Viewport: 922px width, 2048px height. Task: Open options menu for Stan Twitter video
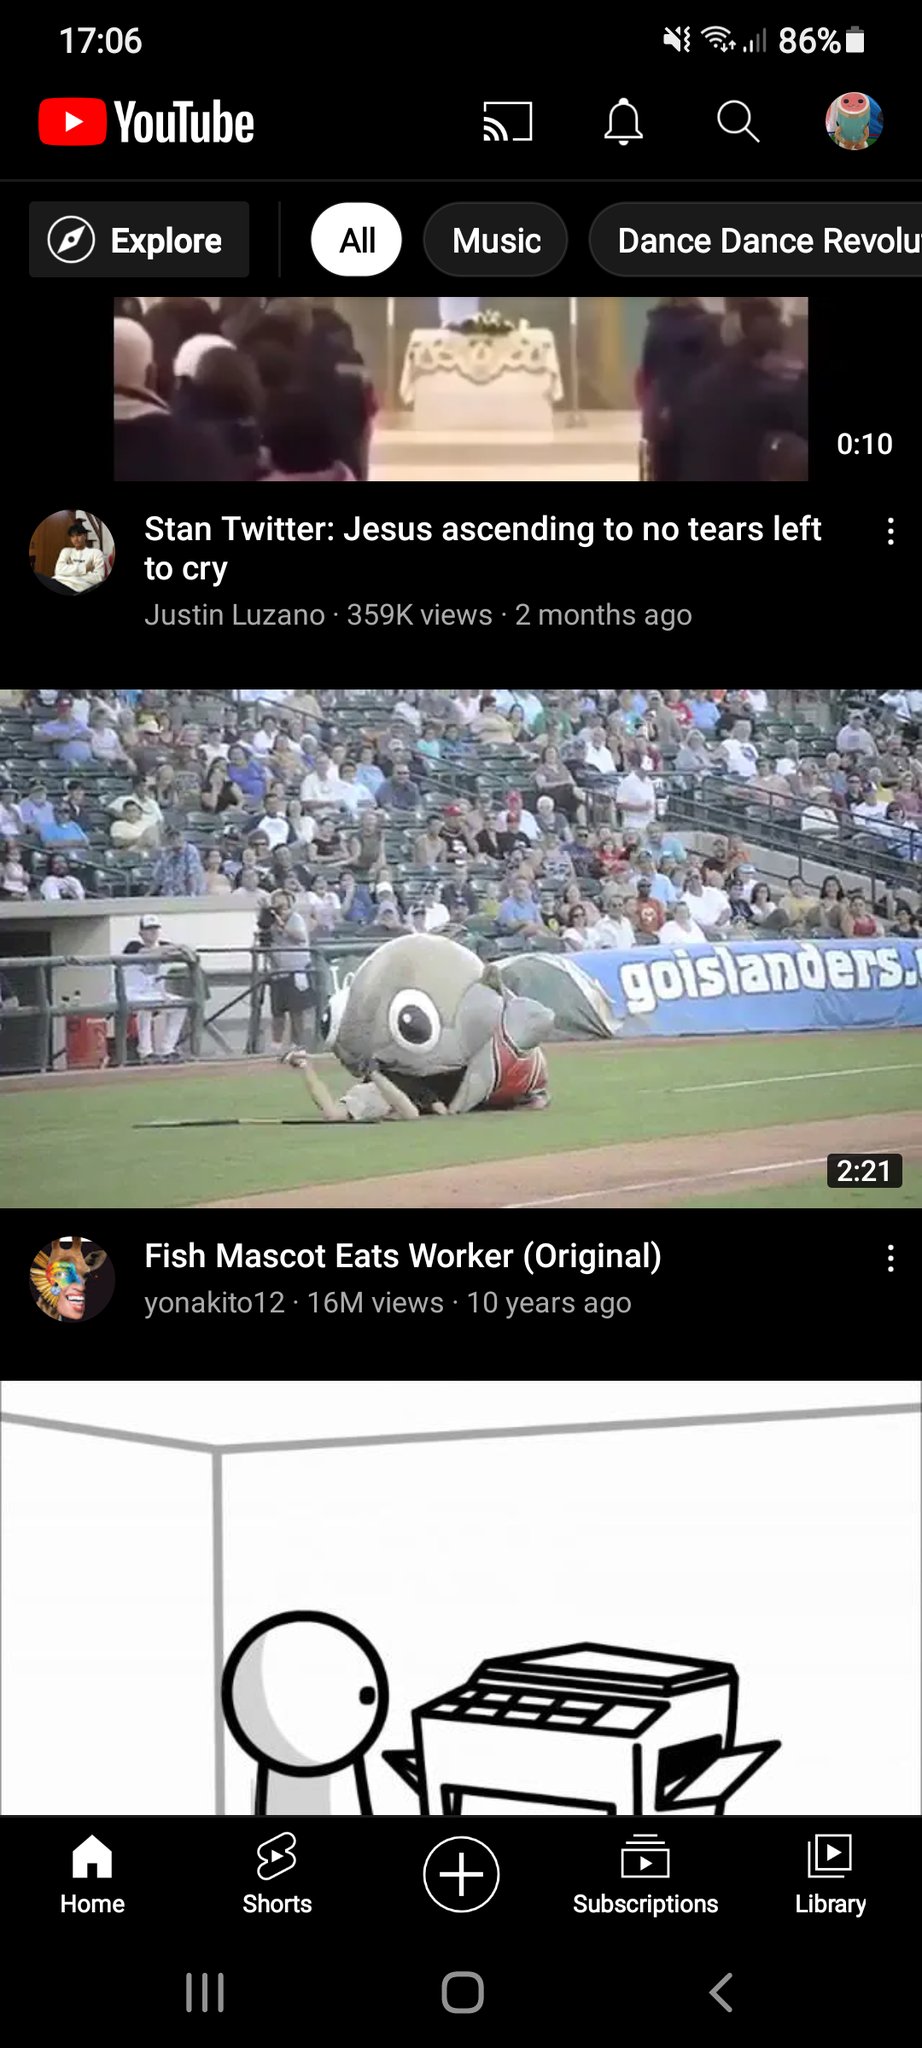click(890, 531)
